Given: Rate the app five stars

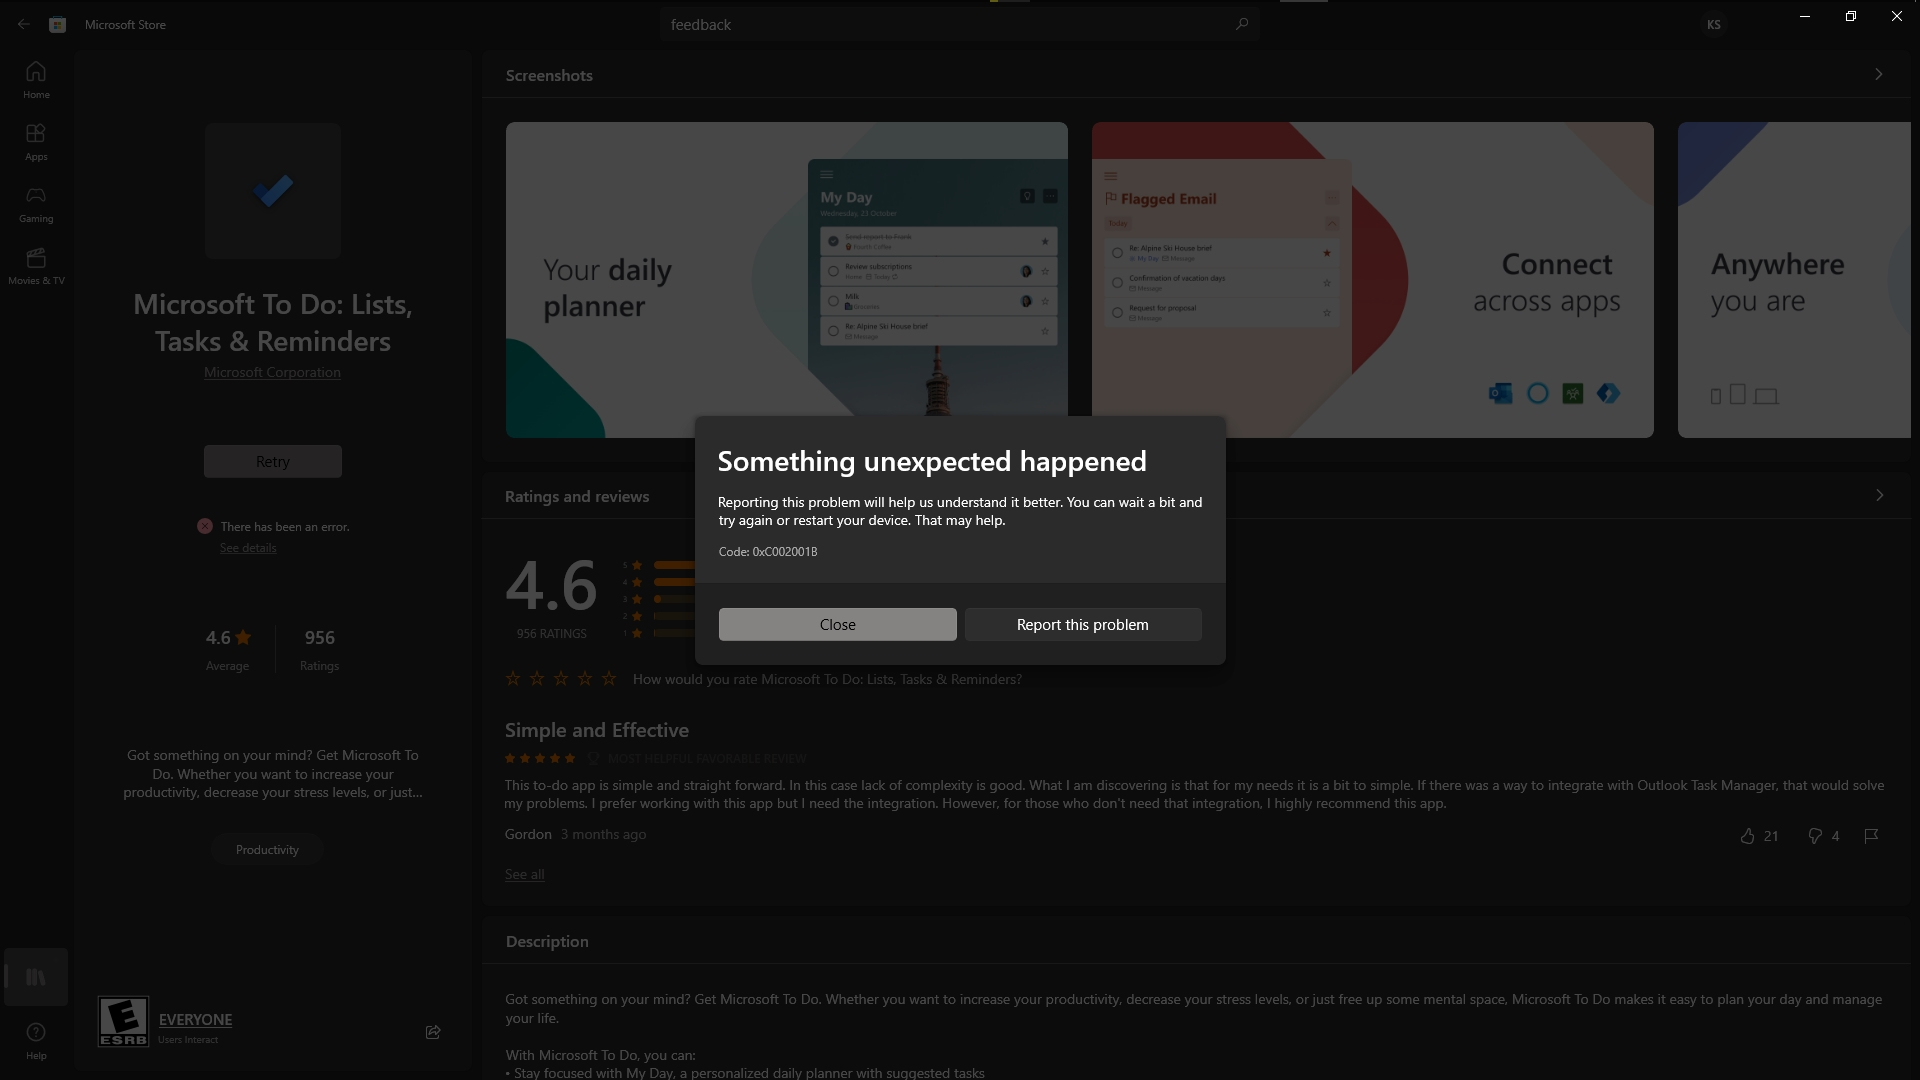Looking at the screenshot, I should [609, 678].
